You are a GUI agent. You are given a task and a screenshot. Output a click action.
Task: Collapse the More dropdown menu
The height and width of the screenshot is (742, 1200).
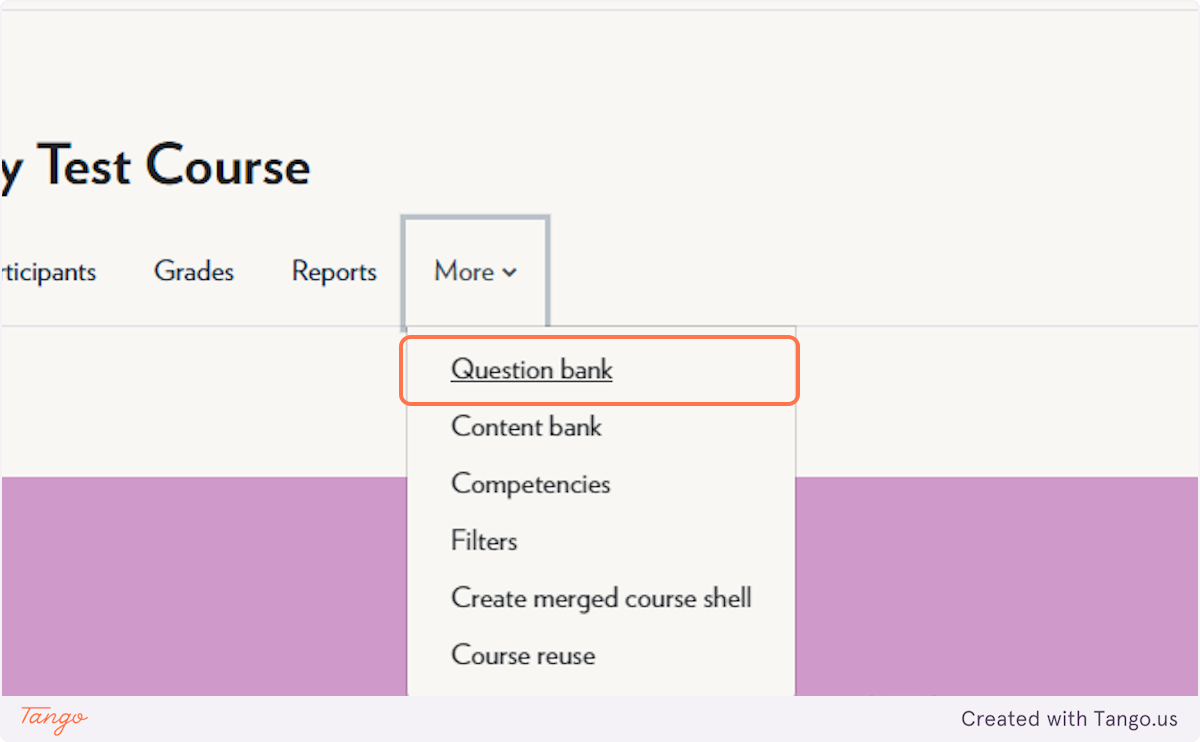point(475,271)
